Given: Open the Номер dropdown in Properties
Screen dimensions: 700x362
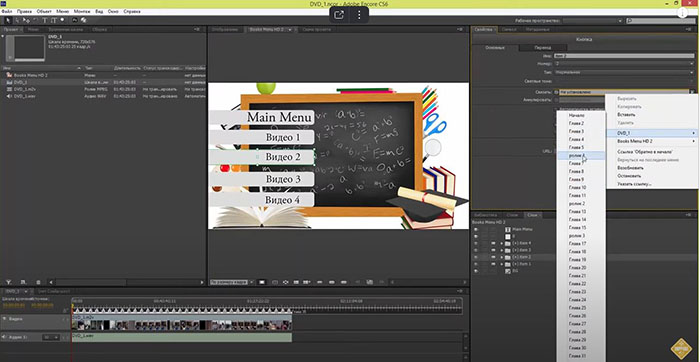Looking at the screenshot, I should tap(624, 64).
